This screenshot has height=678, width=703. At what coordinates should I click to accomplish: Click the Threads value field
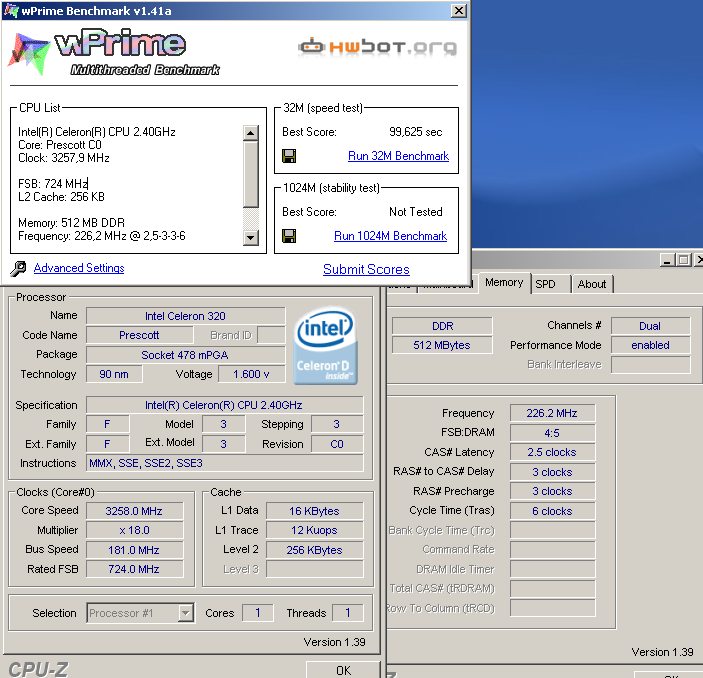click(347, 613)
